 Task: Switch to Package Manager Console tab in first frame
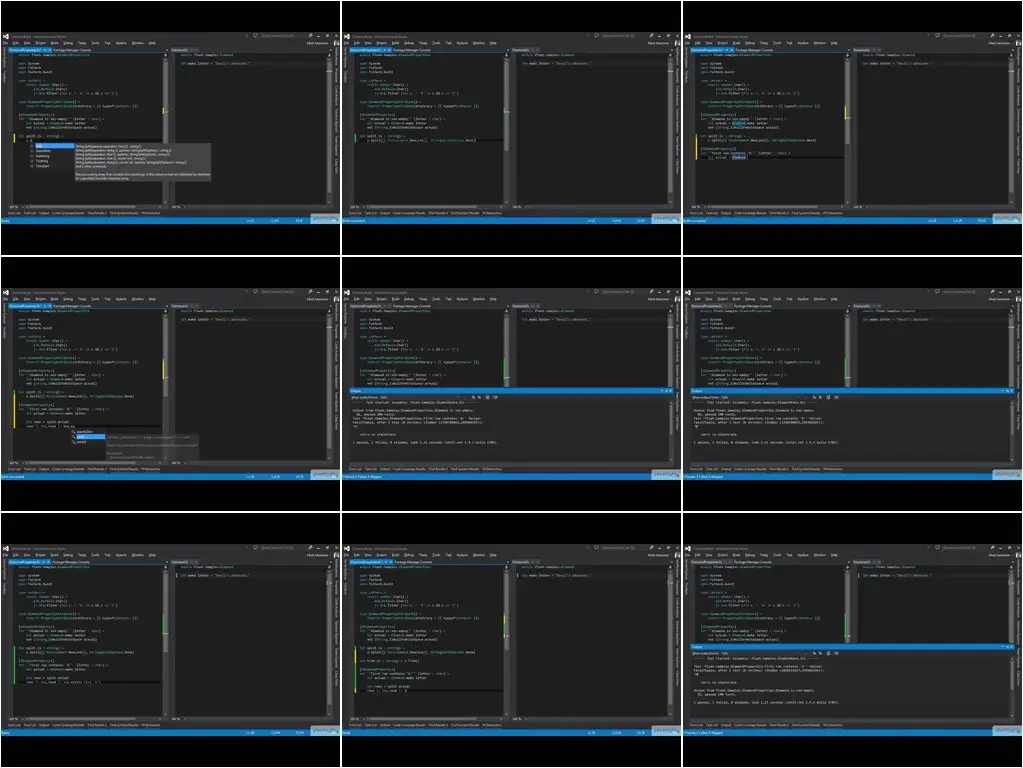click(x=72, y=50)
